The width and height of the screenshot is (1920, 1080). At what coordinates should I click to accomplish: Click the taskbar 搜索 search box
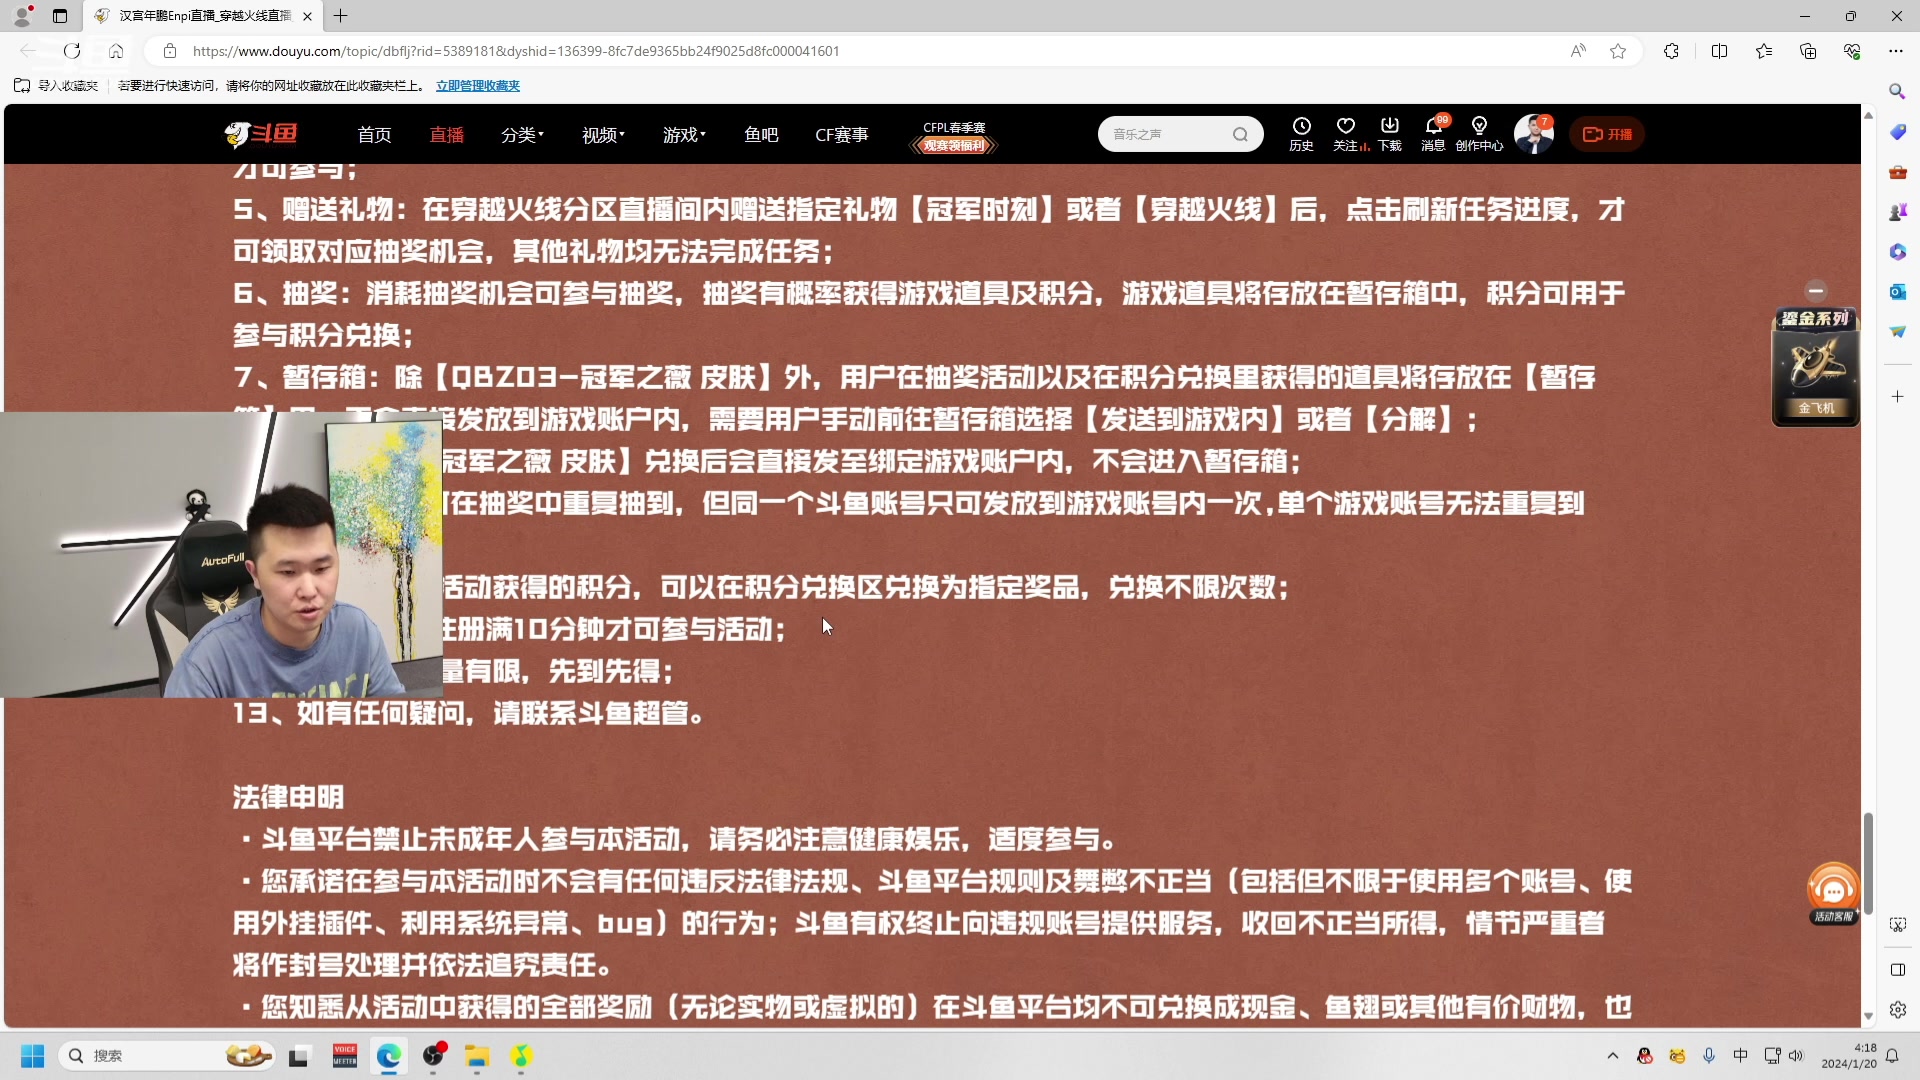click(x=167, y=1056)
